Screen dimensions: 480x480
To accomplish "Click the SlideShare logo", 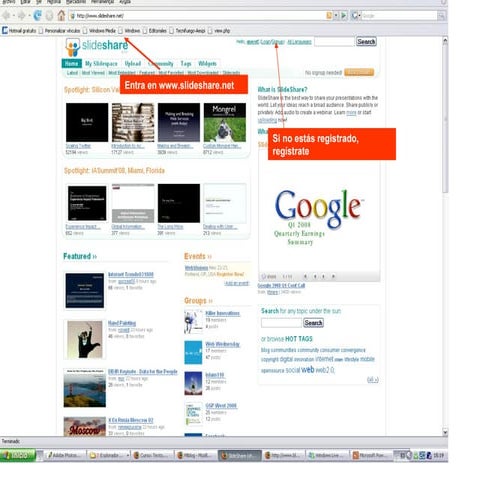I will point(97,47).
